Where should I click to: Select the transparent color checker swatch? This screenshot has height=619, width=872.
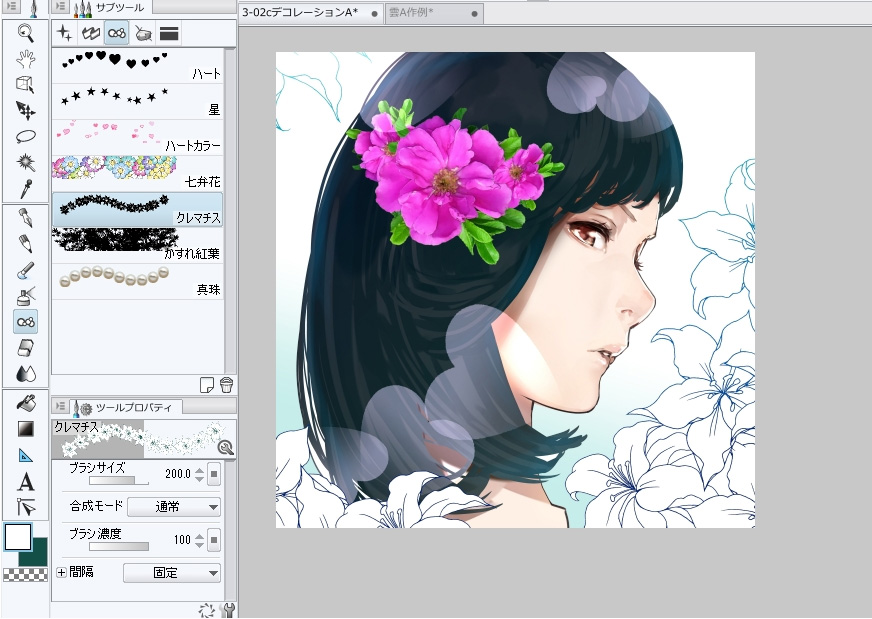tap(18, 575)
